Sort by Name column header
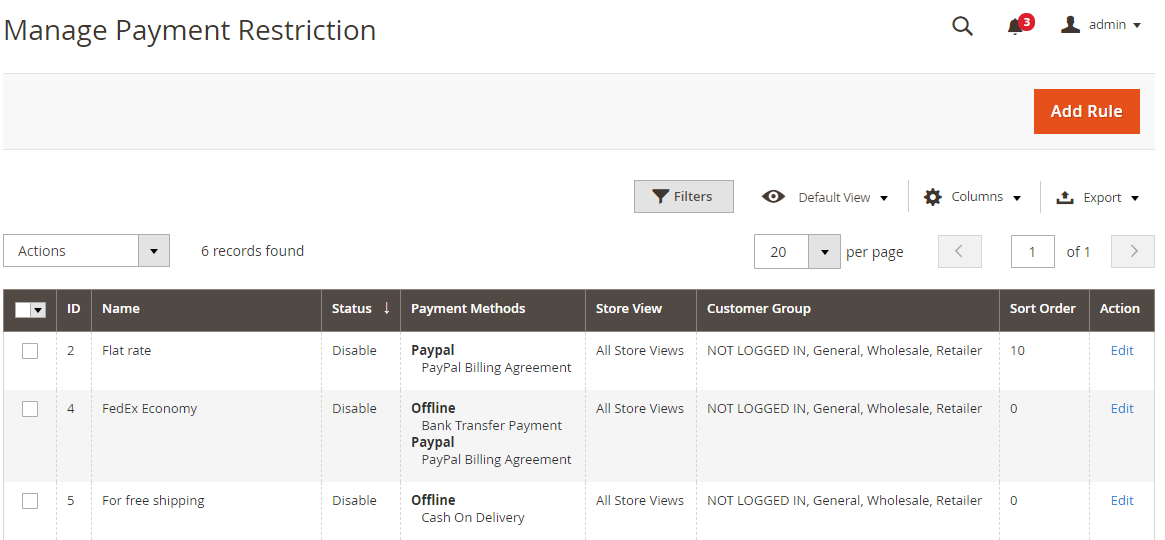The image size is (1165, 540). (x=121, y=309)
